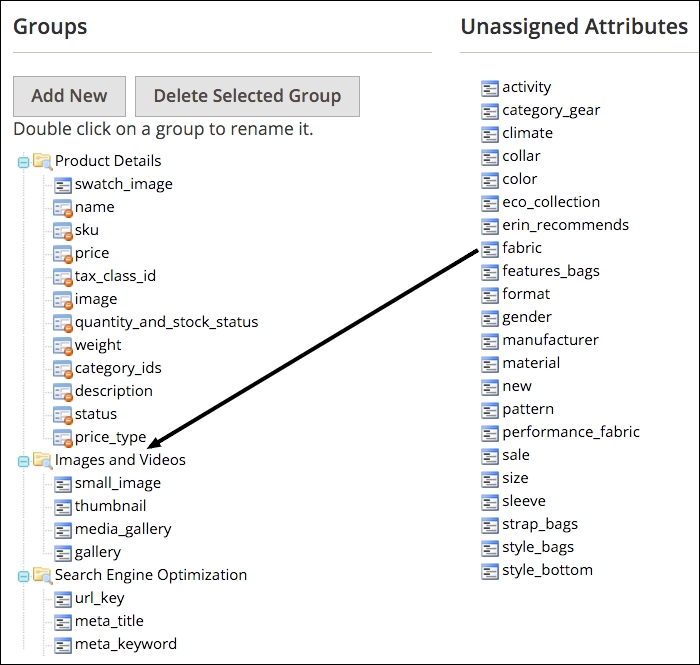Select the meta_keyword attribute
This screenshot has width=700, height=665.
(126, 644)
